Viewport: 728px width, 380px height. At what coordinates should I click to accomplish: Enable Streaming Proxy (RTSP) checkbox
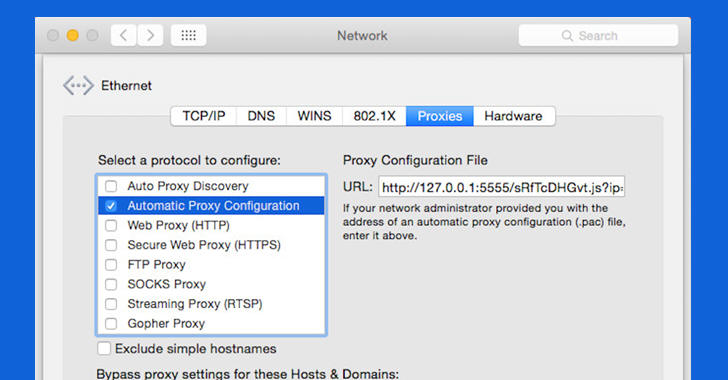[111, 304]
